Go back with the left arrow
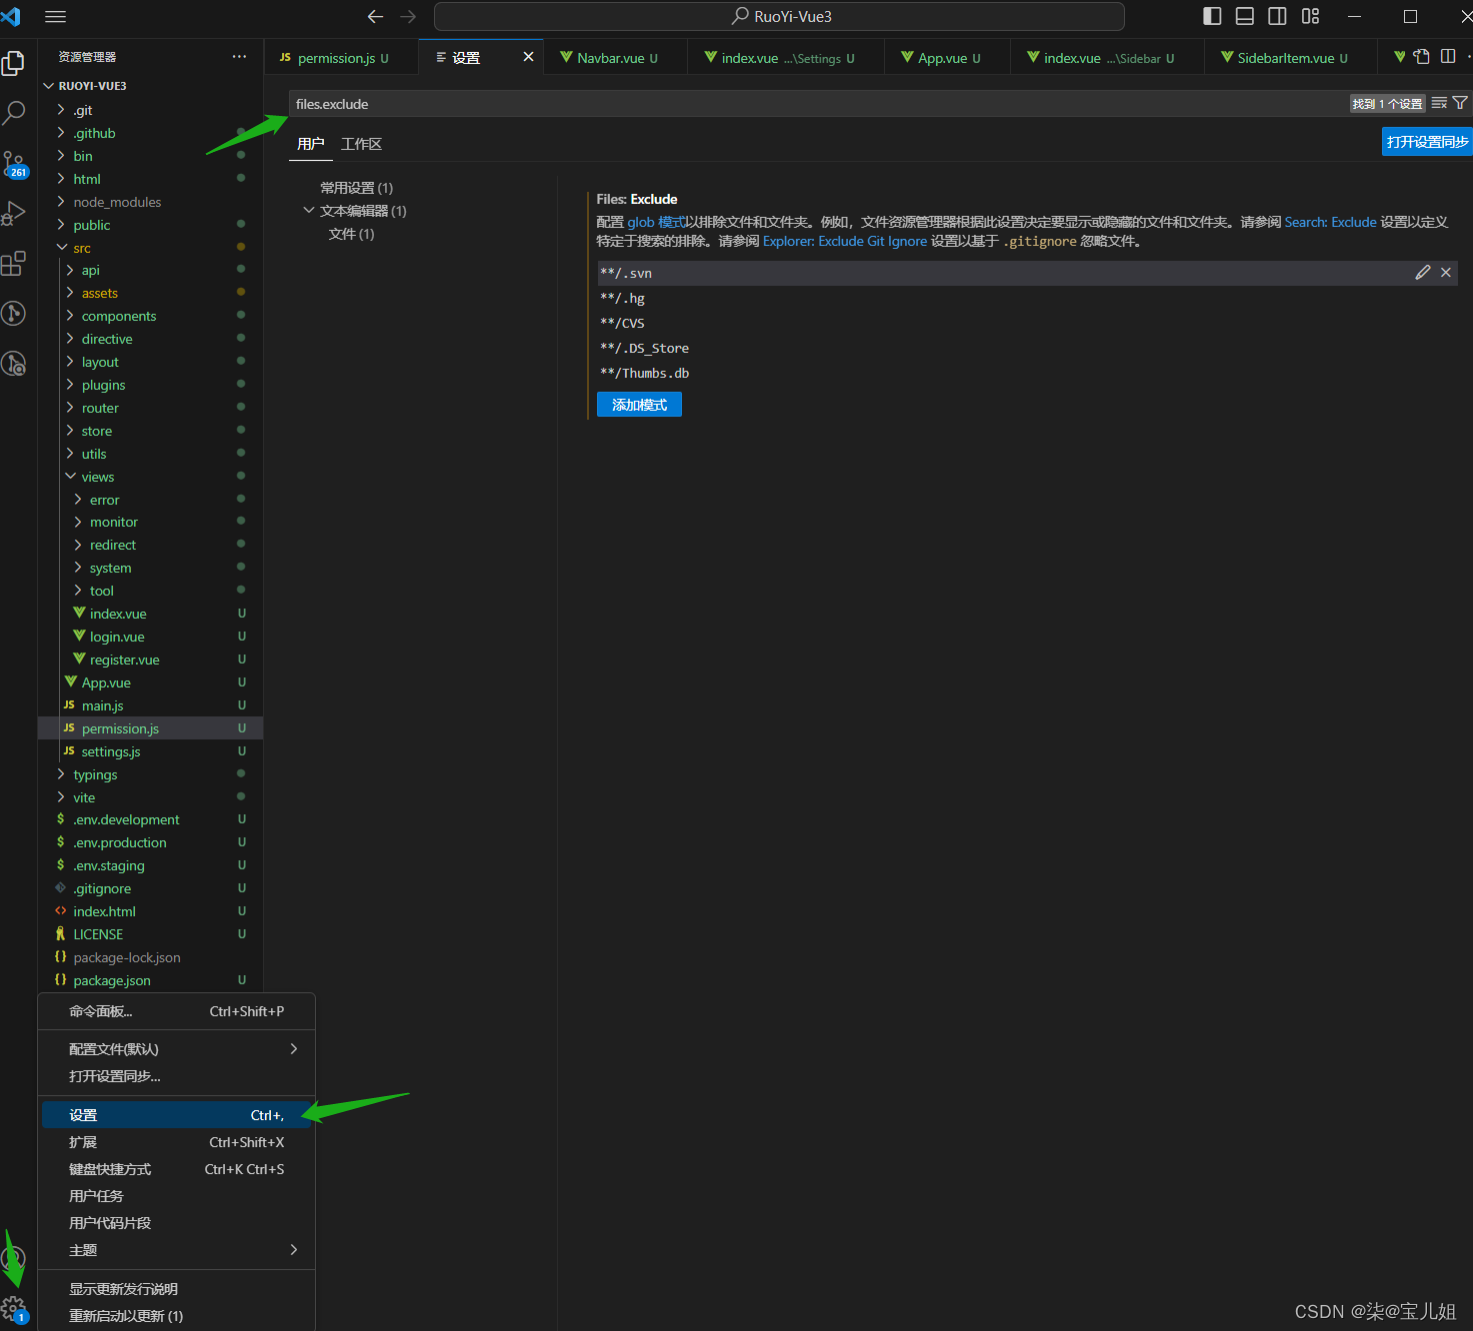 click(375, 17)
